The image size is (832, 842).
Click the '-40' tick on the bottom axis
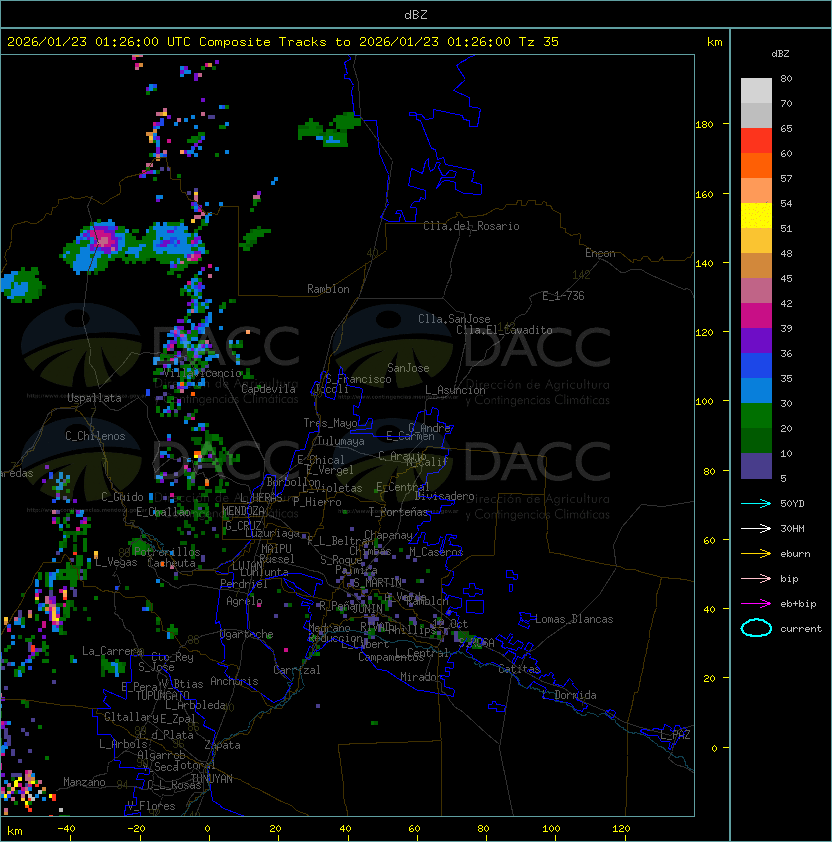pyautogui.click(x=66, y=829)
